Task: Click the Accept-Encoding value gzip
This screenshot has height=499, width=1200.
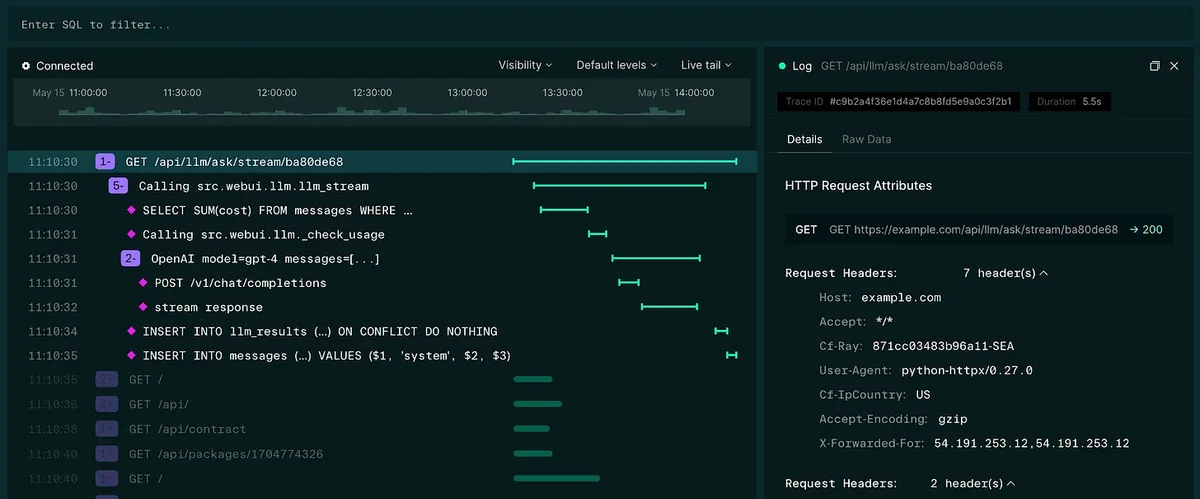Action: tap(954, 419)
